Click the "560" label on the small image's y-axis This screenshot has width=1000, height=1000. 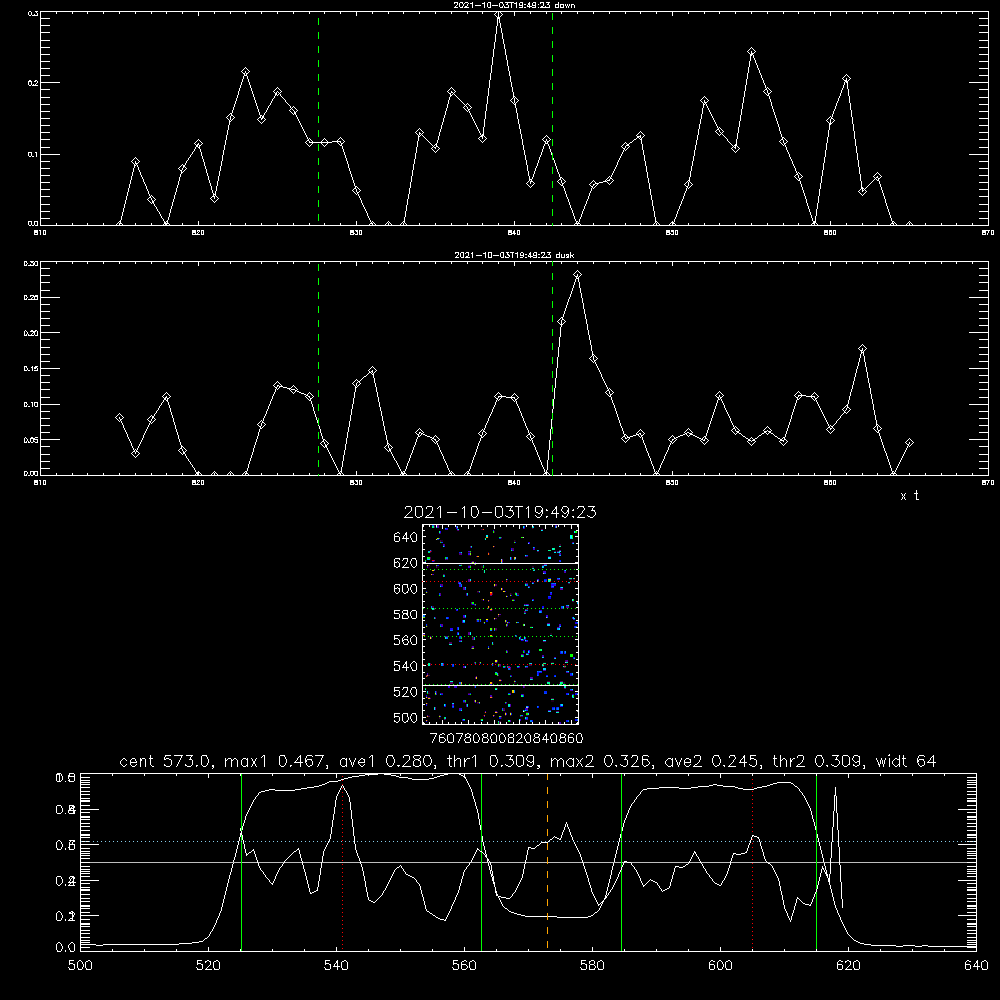coord(406,640)
